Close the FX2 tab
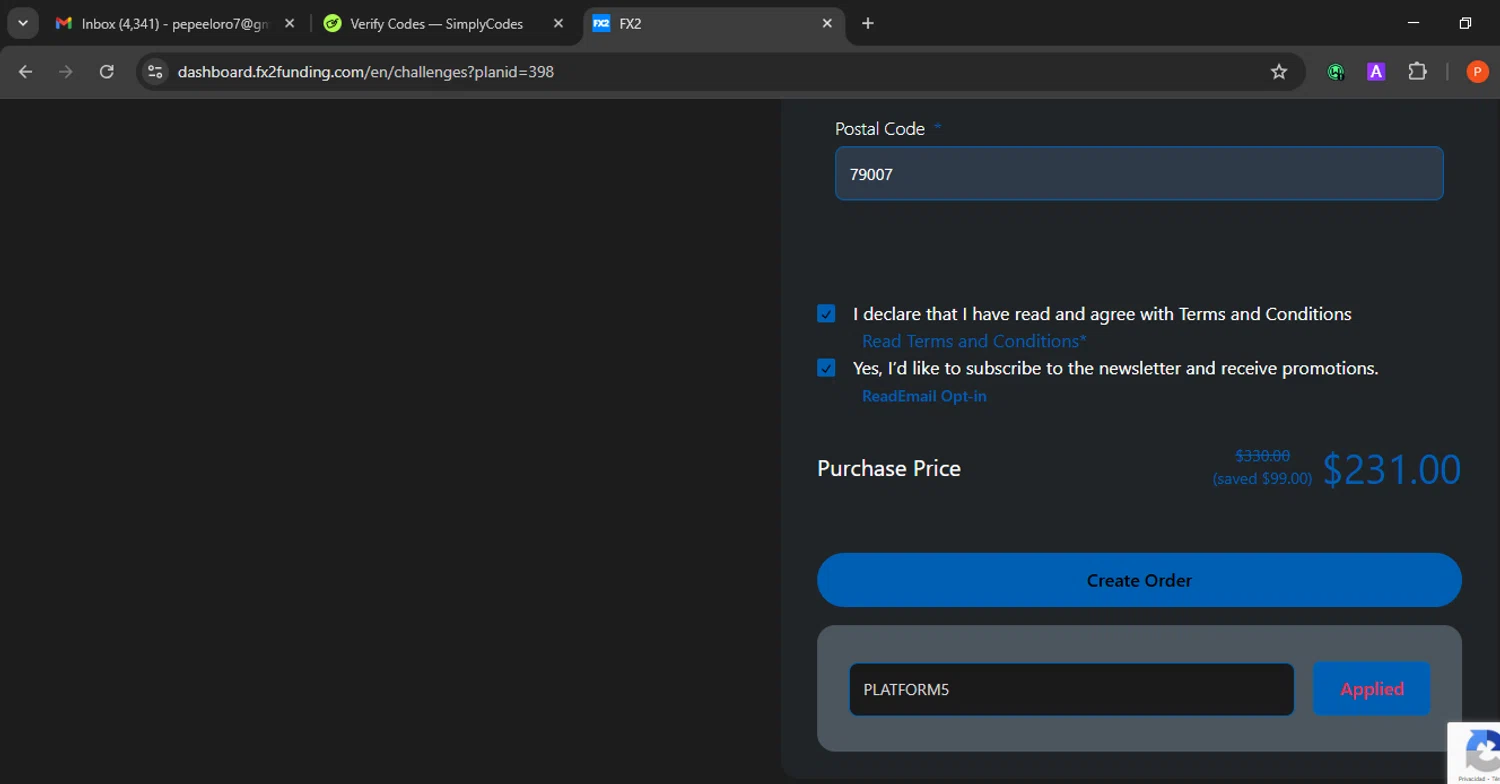 tap(827, 23)
